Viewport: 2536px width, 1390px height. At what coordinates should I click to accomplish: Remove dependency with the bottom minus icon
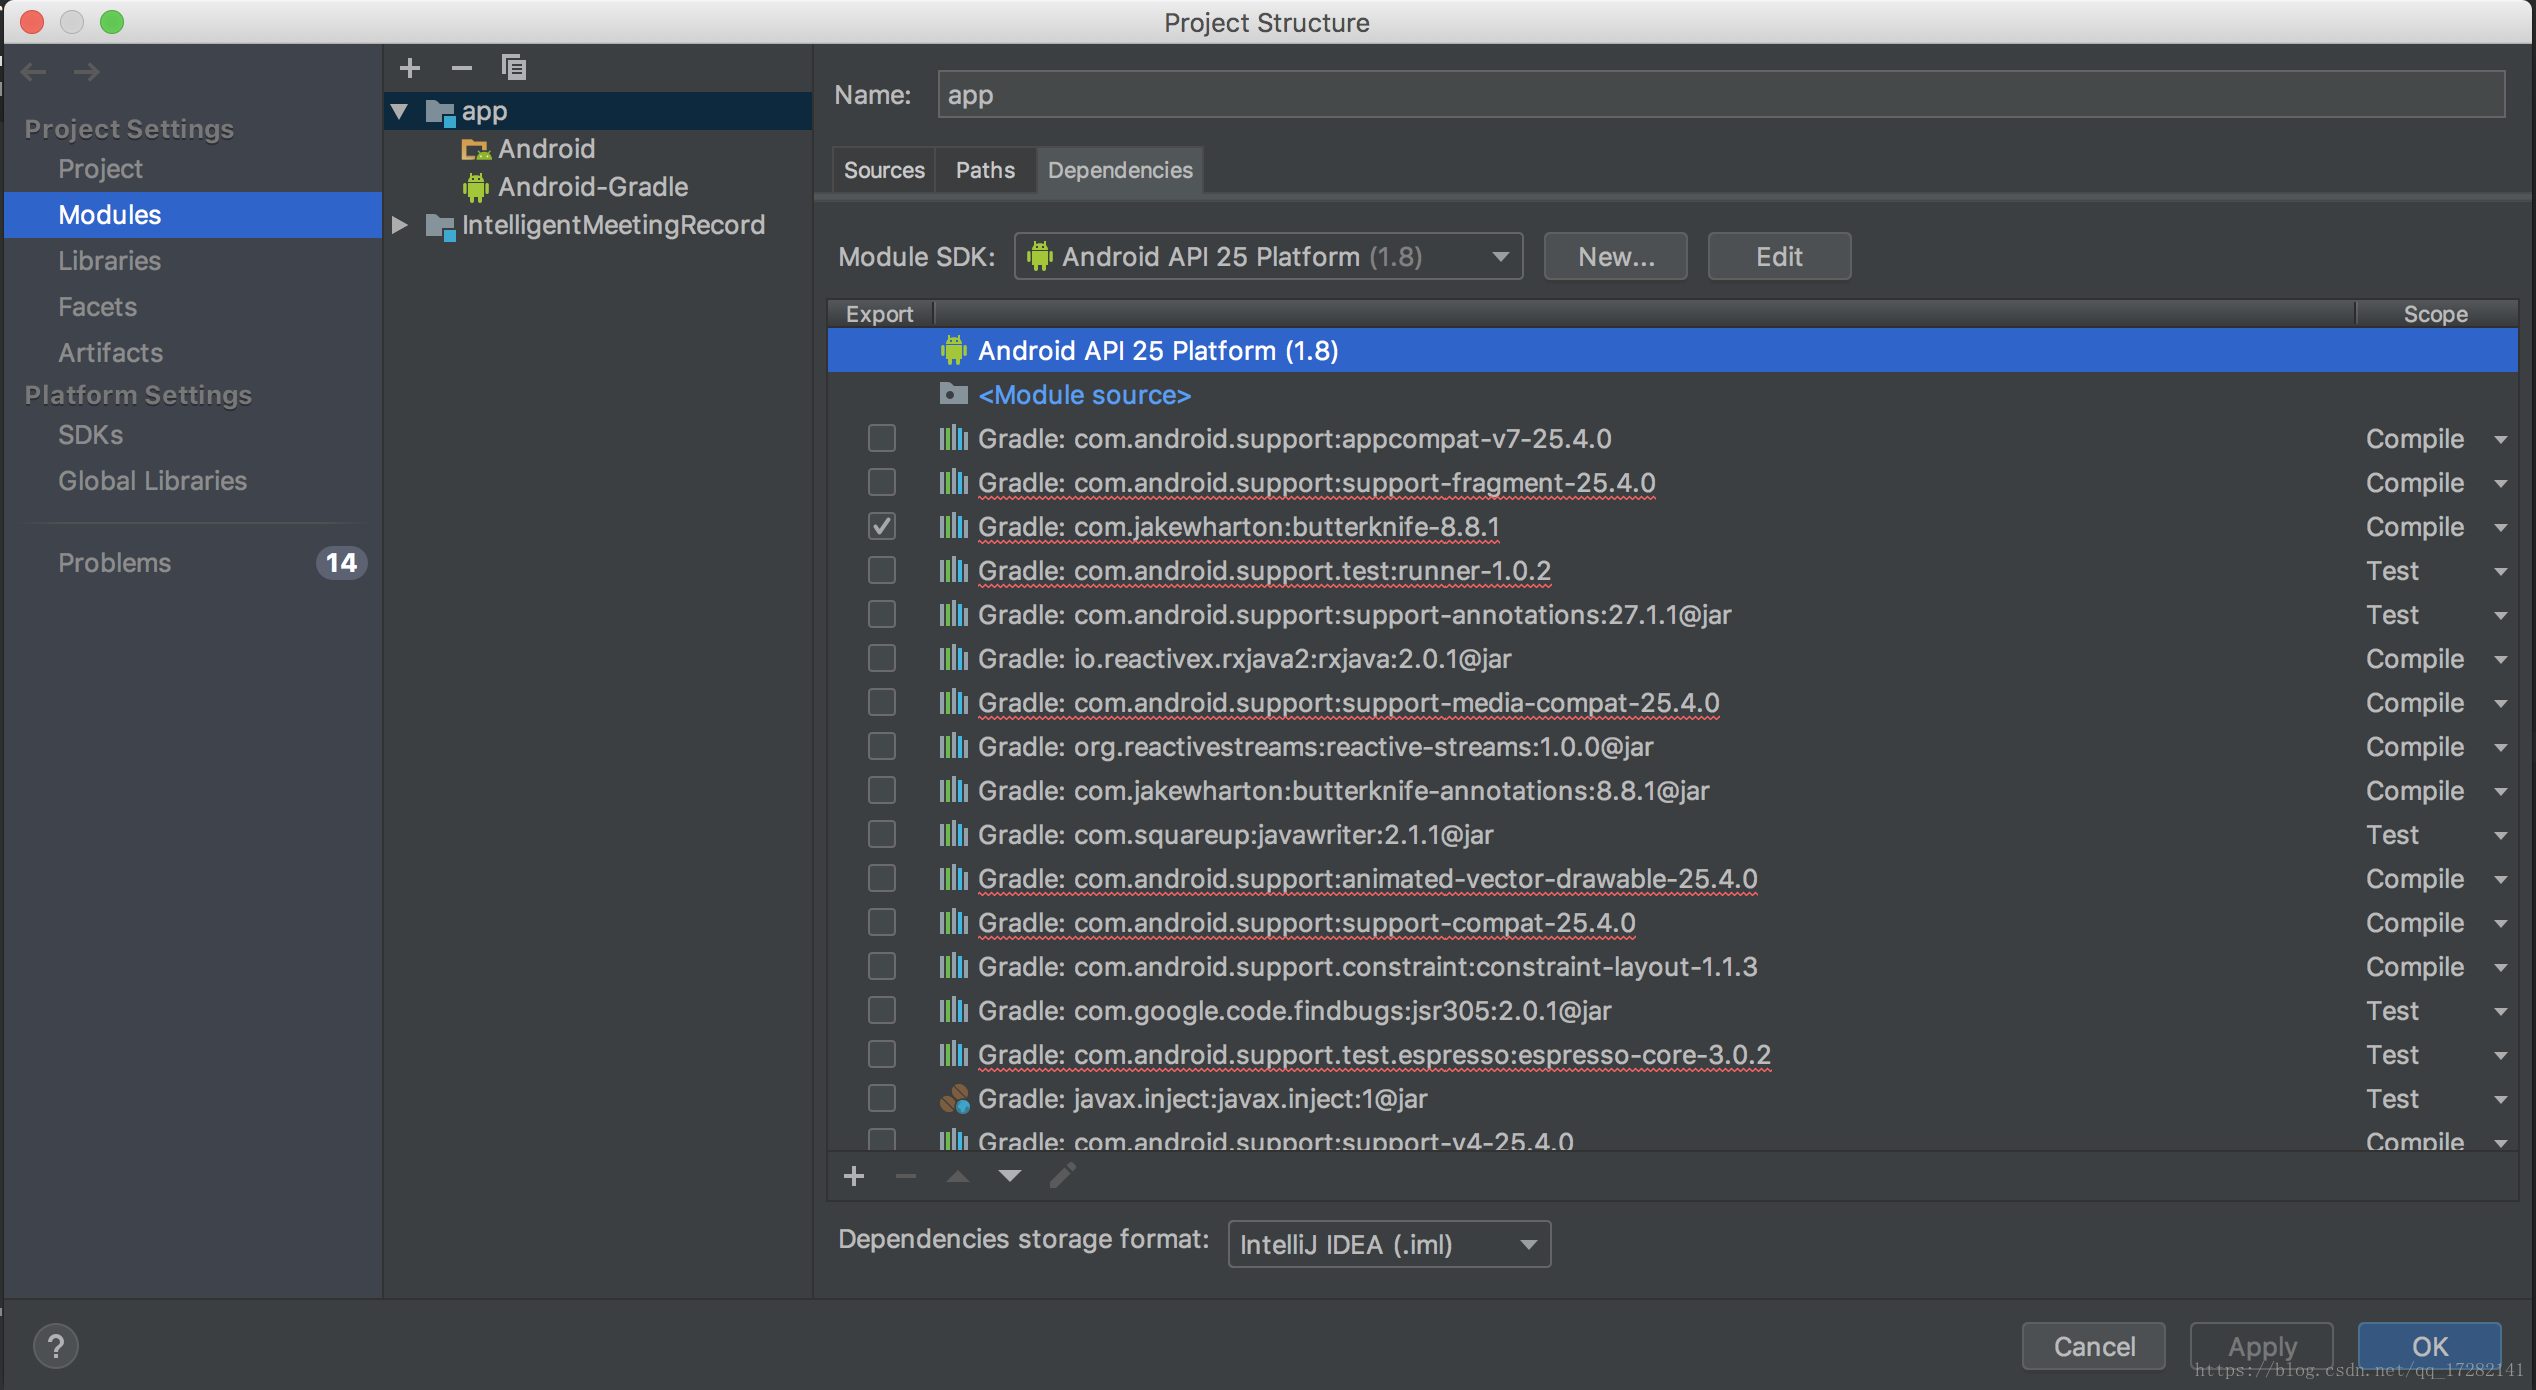click(x=906, y=1176)
